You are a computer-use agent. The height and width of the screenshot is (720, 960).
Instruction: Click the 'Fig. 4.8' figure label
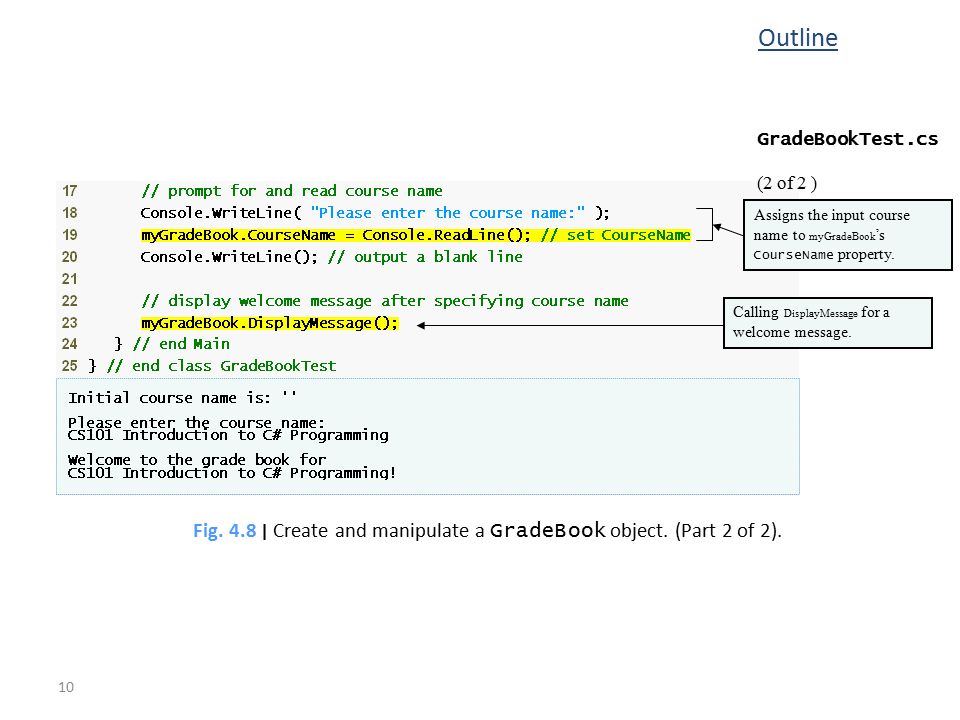point(224,530)
